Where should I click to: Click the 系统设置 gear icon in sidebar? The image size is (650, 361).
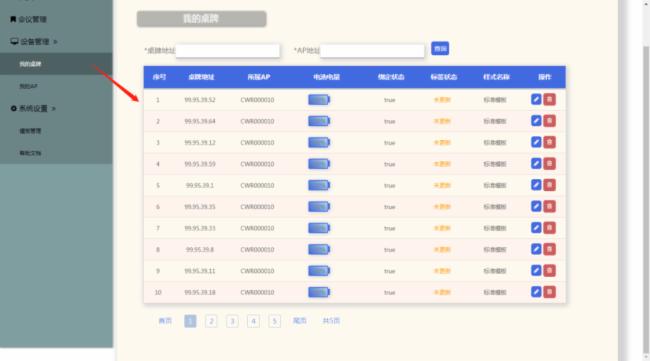tap(14, 109)
